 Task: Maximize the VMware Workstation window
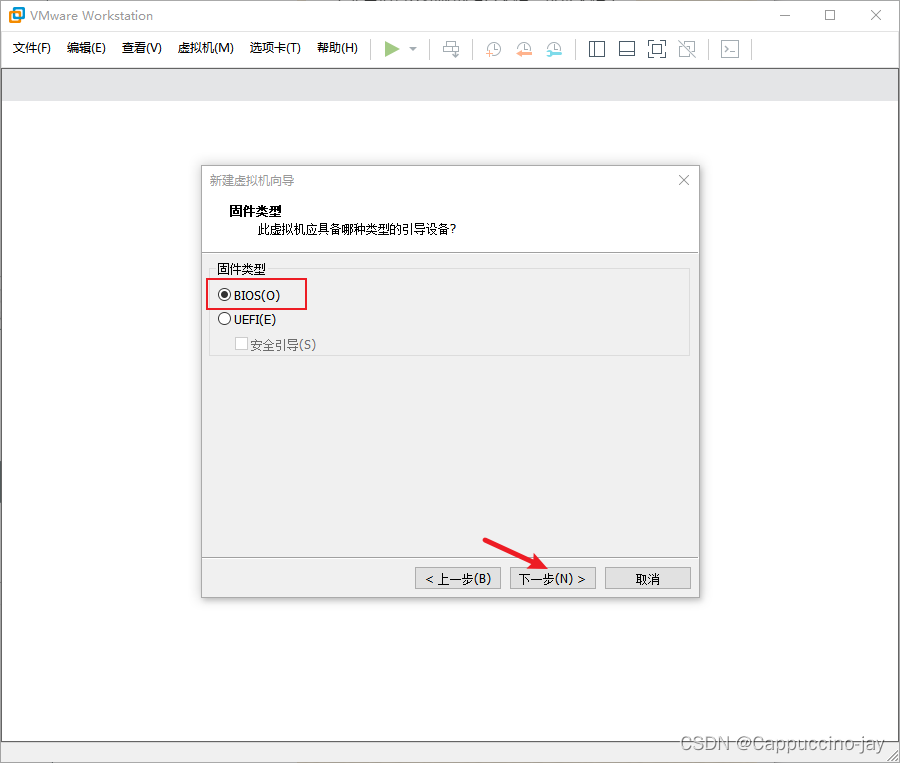point(830,16)
